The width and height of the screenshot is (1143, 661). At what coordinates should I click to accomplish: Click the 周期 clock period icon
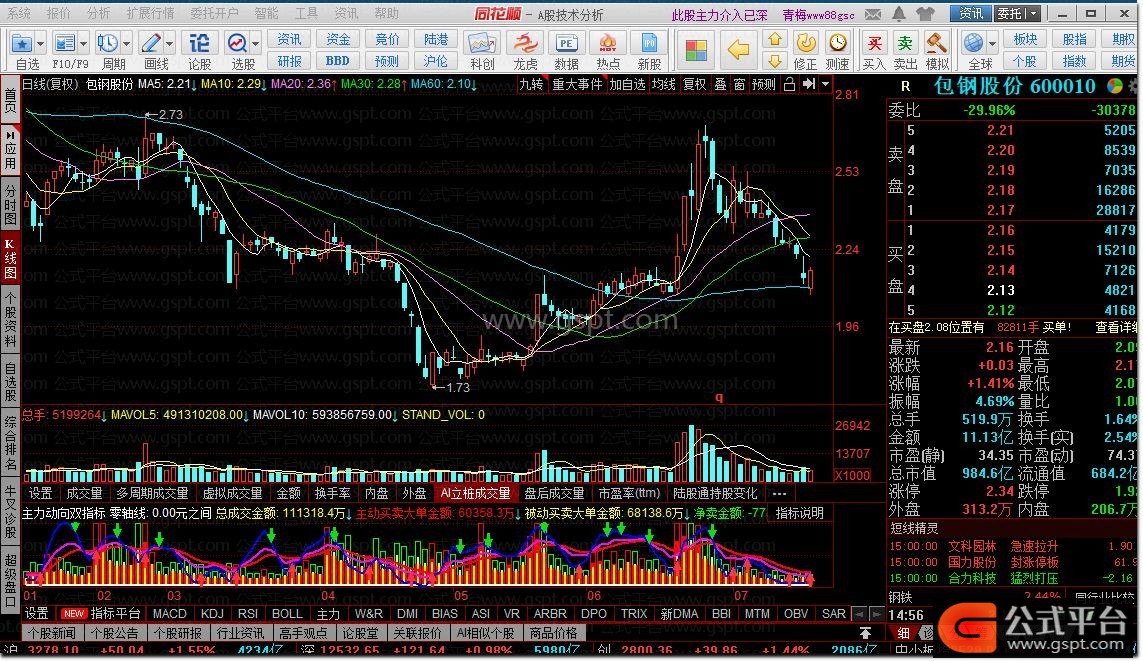(x=108, y=44)
